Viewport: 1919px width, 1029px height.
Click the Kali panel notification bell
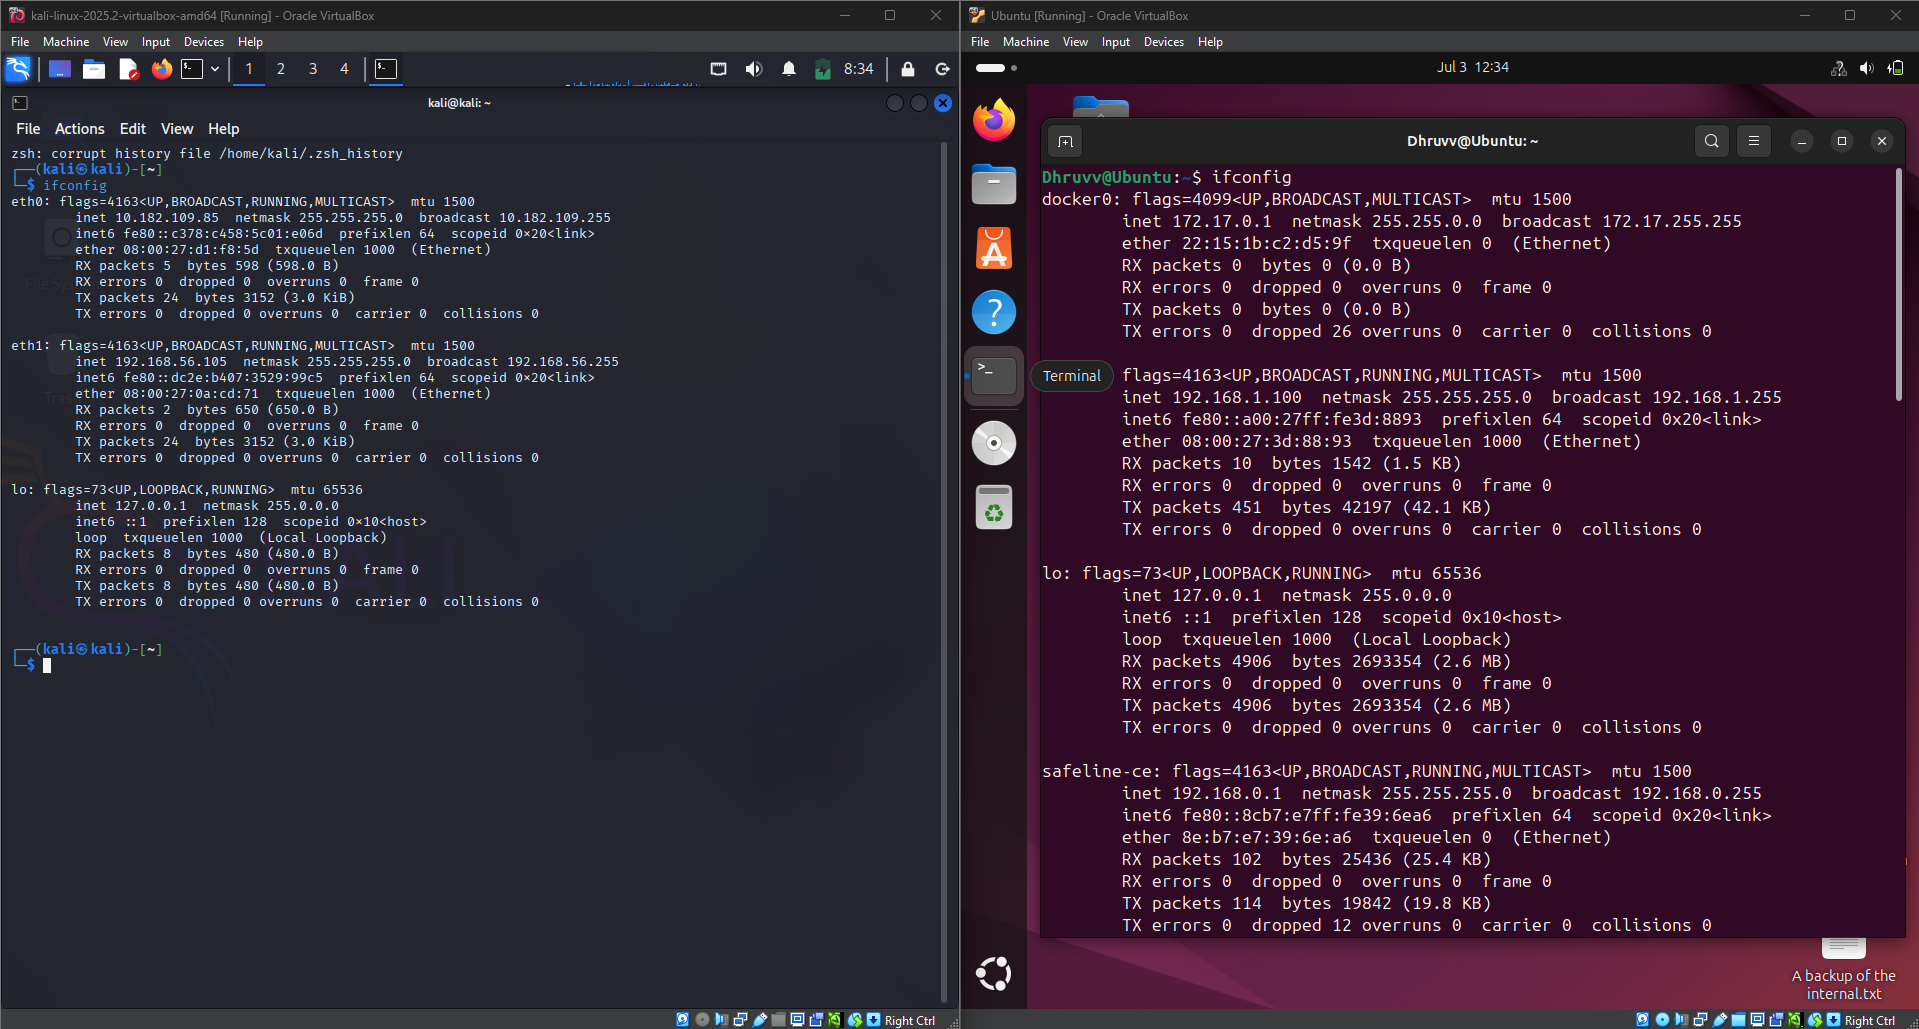pos(789,69)
